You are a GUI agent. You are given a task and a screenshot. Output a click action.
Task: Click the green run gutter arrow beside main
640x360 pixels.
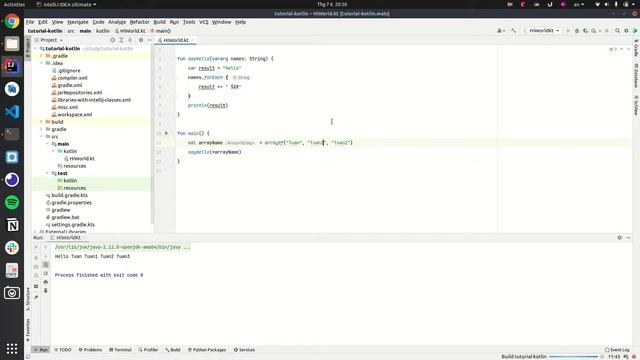(x=167, y=133)
